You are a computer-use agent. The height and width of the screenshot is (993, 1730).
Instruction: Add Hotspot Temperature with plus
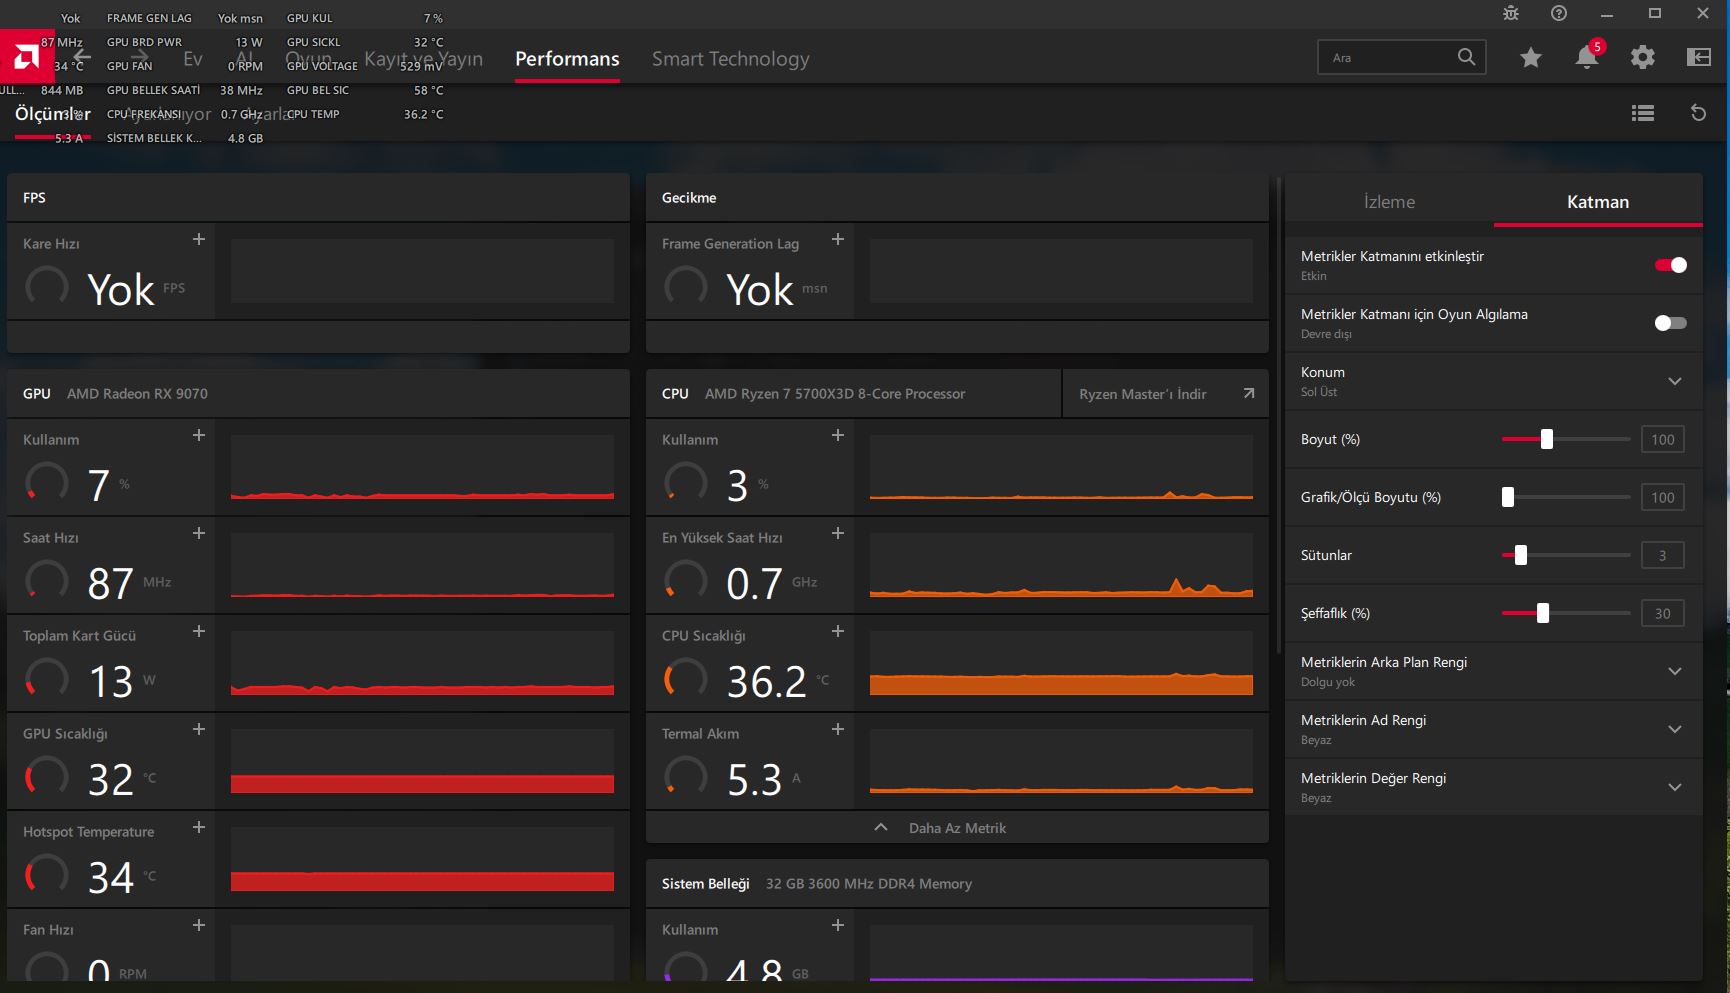198,827
